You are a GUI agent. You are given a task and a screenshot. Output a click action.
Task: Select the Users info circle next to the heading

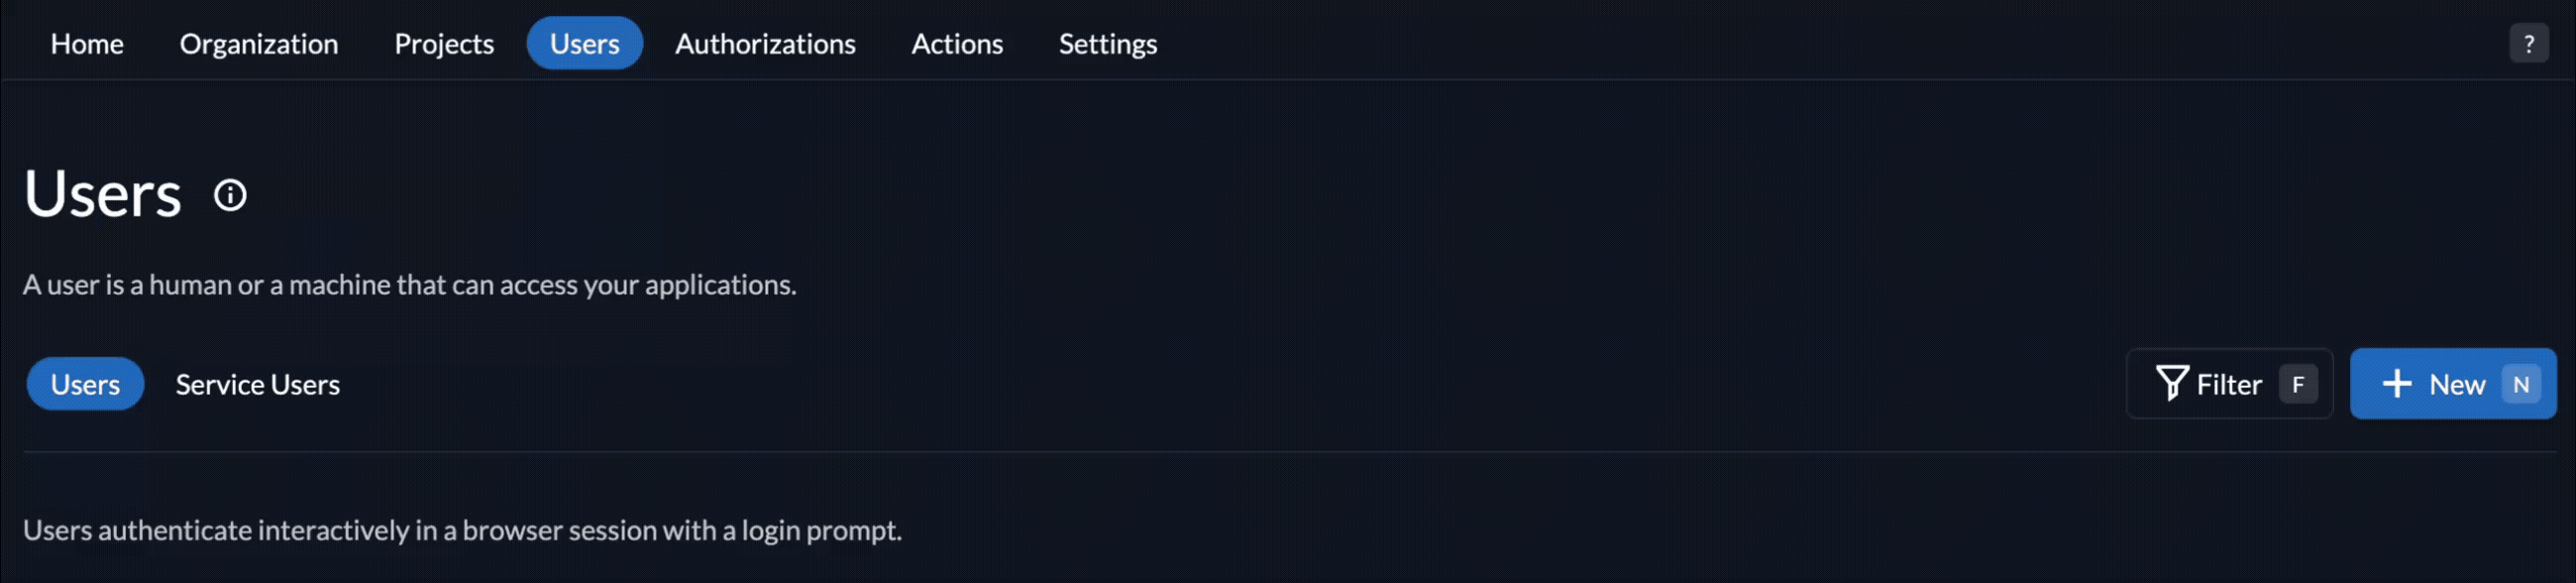pos(229,194)
